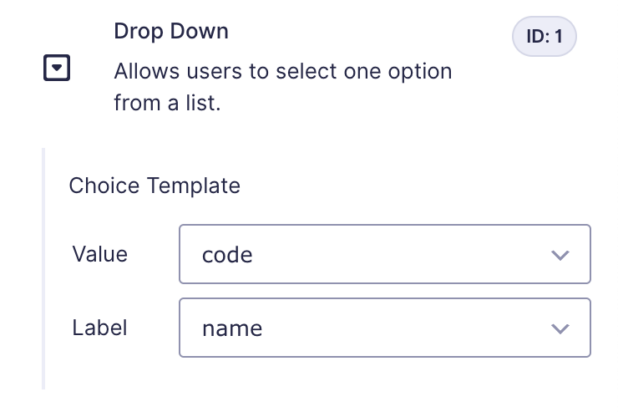Click the code text in the Value box
This screenshot has height=412, width=618.
[x=227, y=255]
